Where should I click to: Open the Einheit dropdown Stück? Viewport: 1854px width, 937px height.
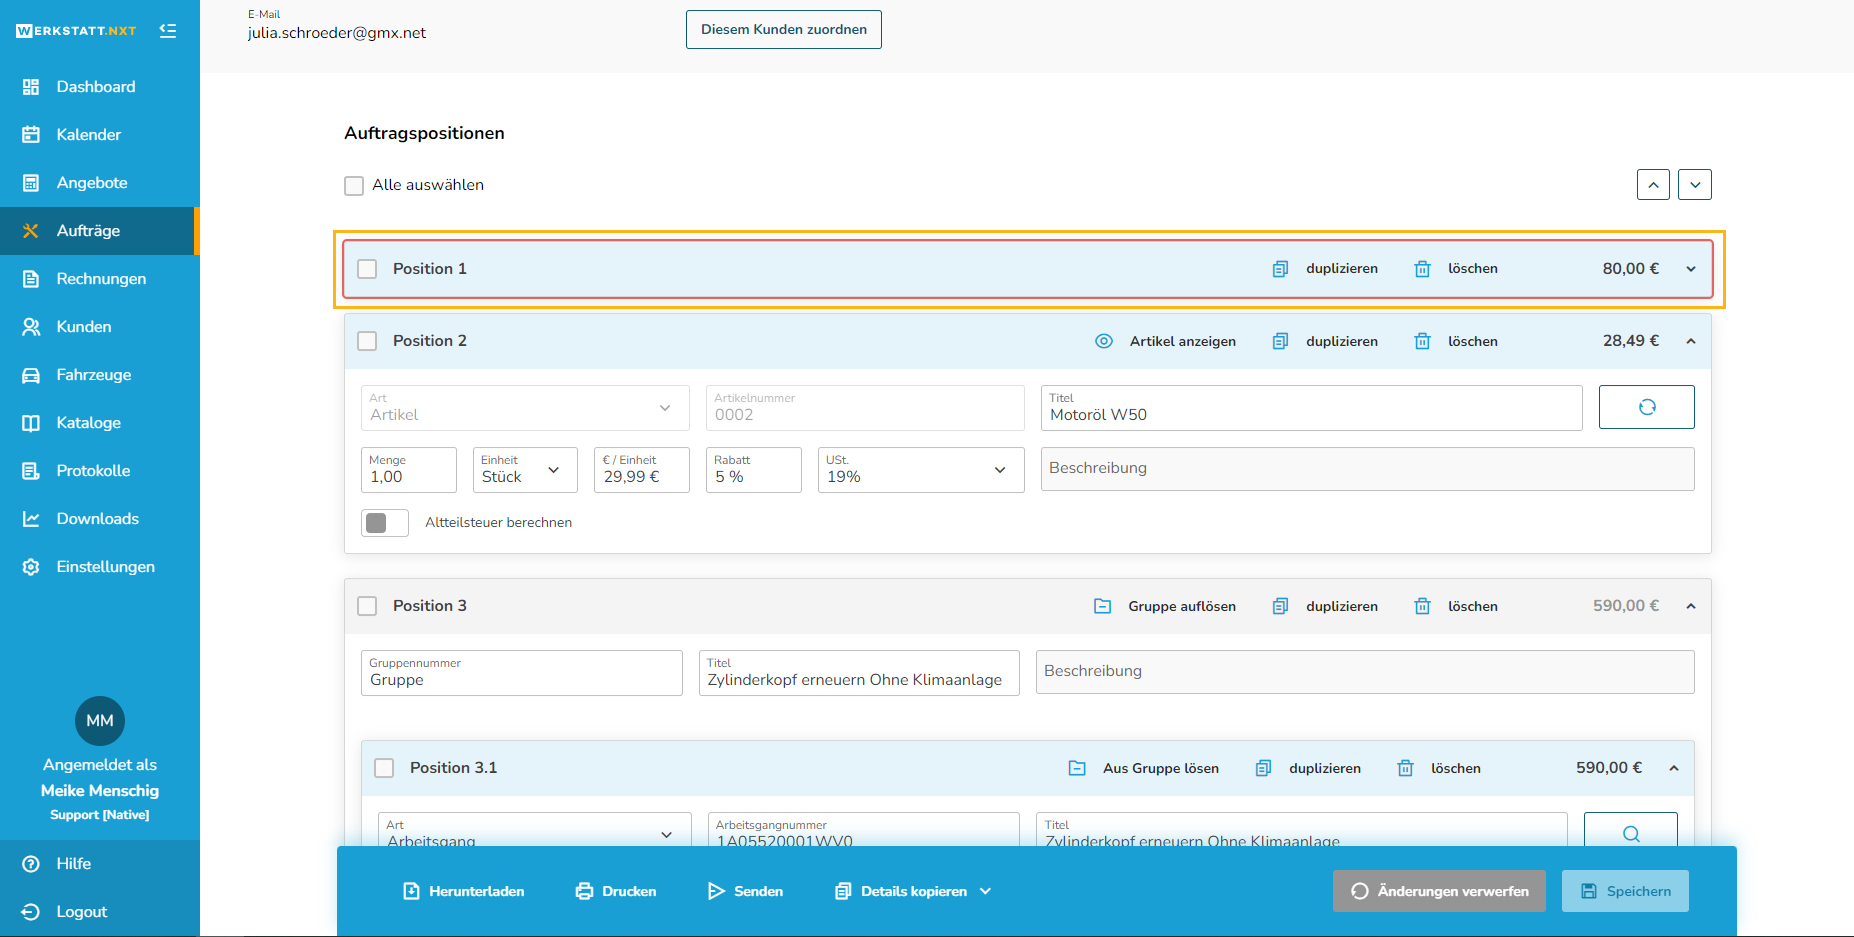(x=525, y=470)
